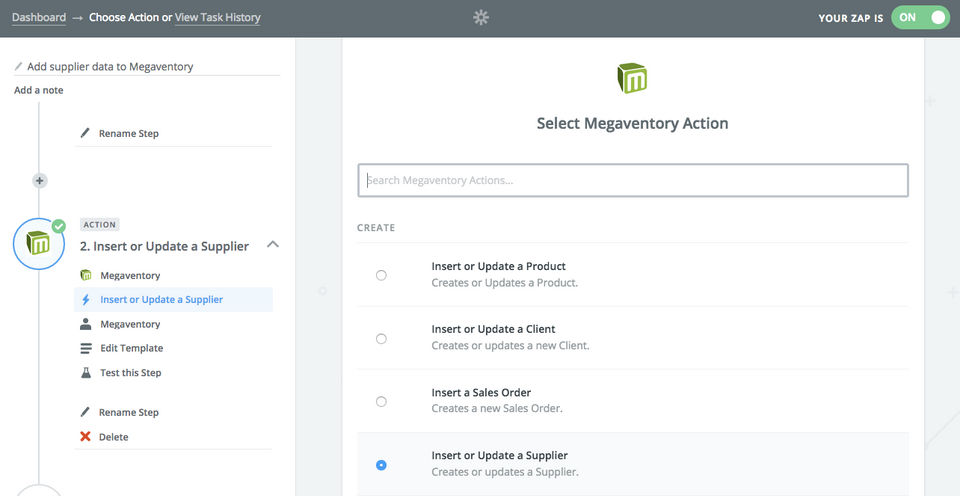Viewport: 960px width, 496px height.
Task: Open the Megaventory account section with person icon
Action: [130, 324]
